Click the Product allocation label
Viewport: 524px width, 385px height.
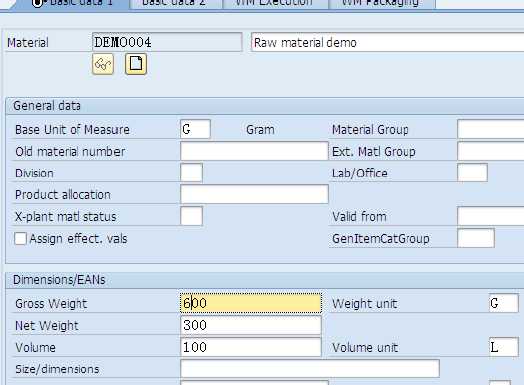[x=63, y=195]
